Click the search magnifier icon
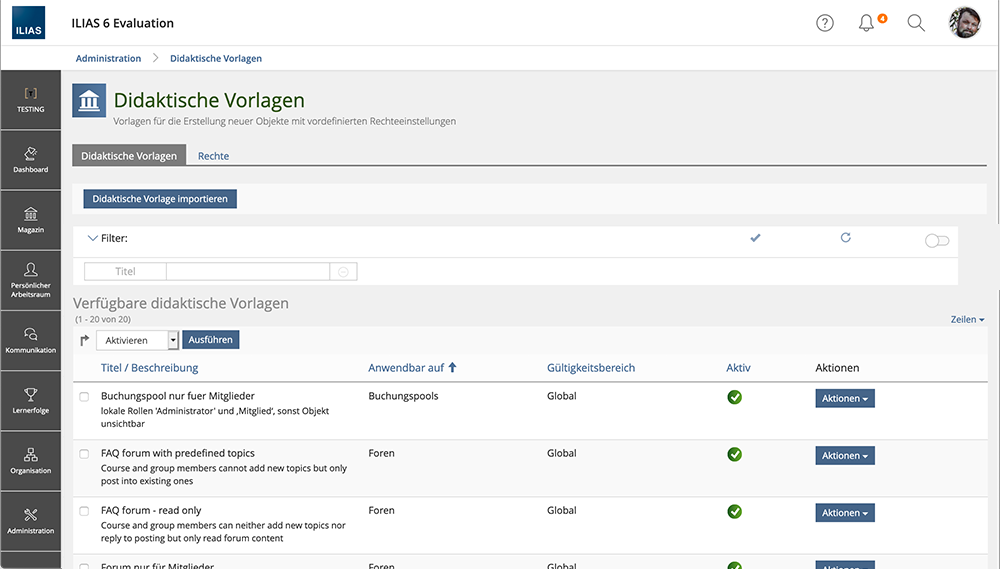 coord(916,23)
